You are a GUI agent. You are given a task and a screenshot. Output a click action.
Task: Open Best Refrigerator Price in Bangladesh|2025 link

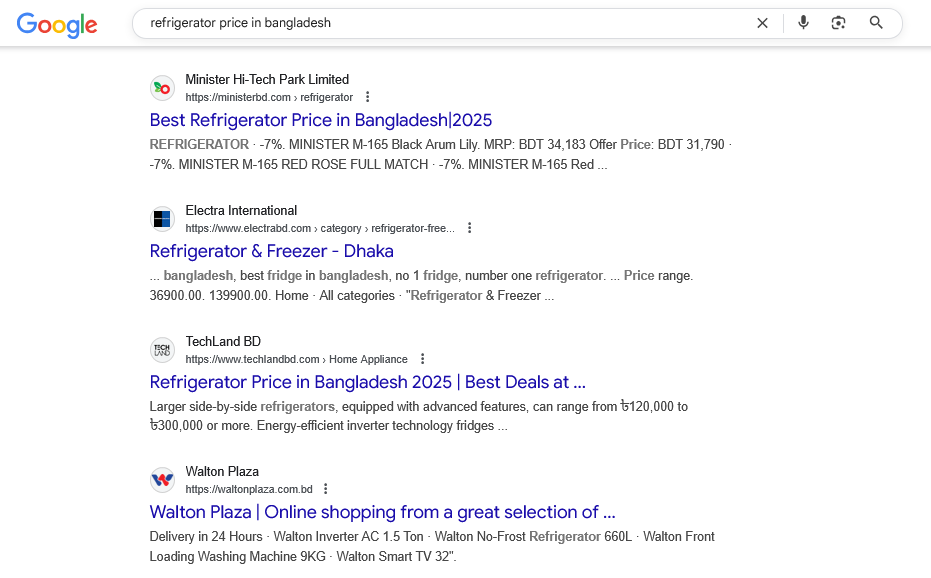[x=321, y=120]
